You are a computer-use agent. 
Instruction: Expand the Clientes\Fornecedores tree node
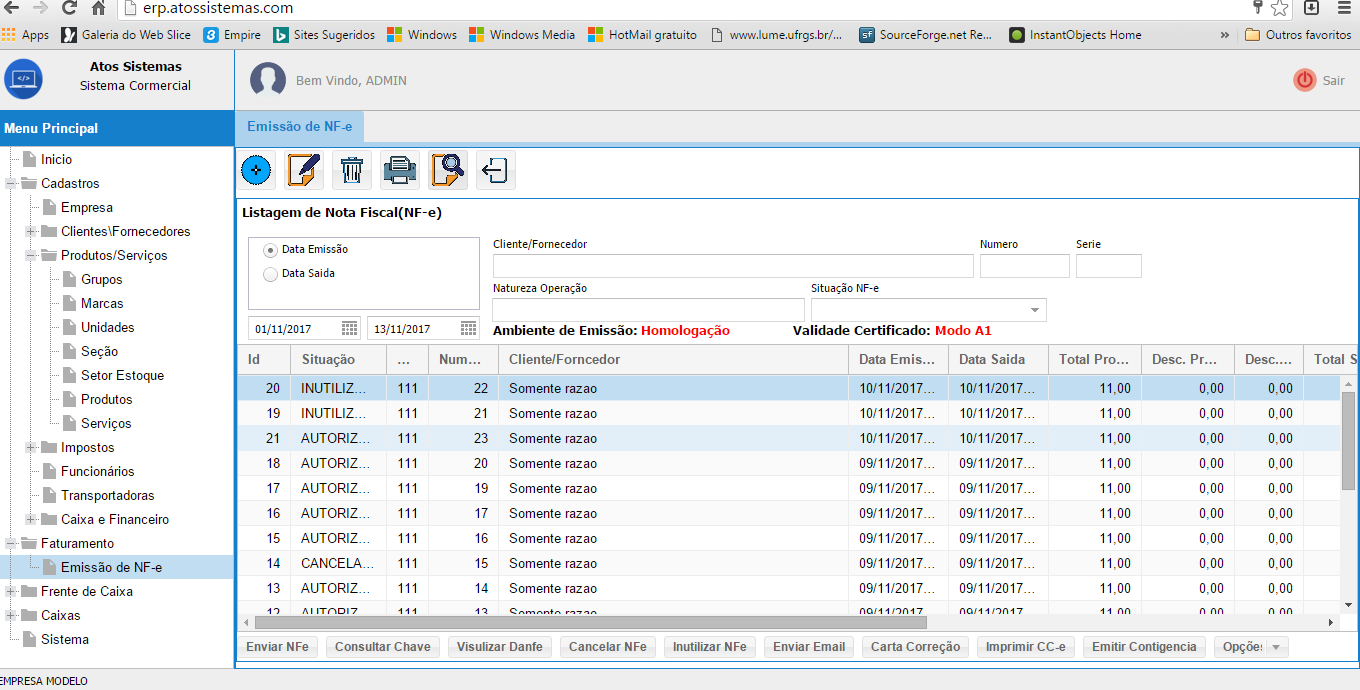(x=31, y=232)
